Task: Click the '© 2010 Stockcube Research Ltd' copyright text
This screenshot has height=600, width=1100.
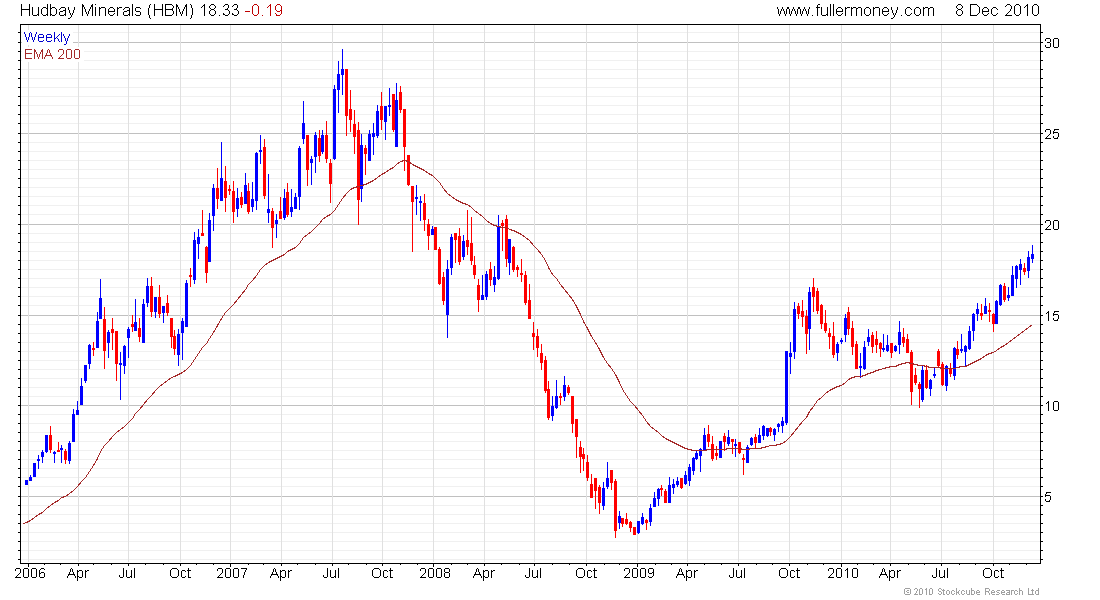Action: coord(971,592)
